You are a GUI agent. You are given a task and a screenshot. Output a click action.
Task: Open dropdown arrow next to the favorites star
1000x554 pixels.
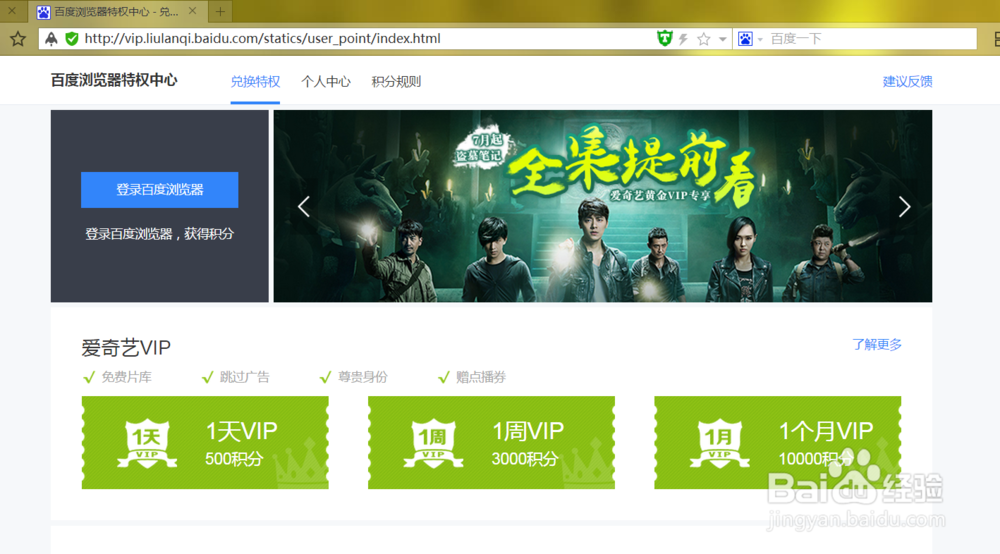pyautogui.click(x=723, y=40)
